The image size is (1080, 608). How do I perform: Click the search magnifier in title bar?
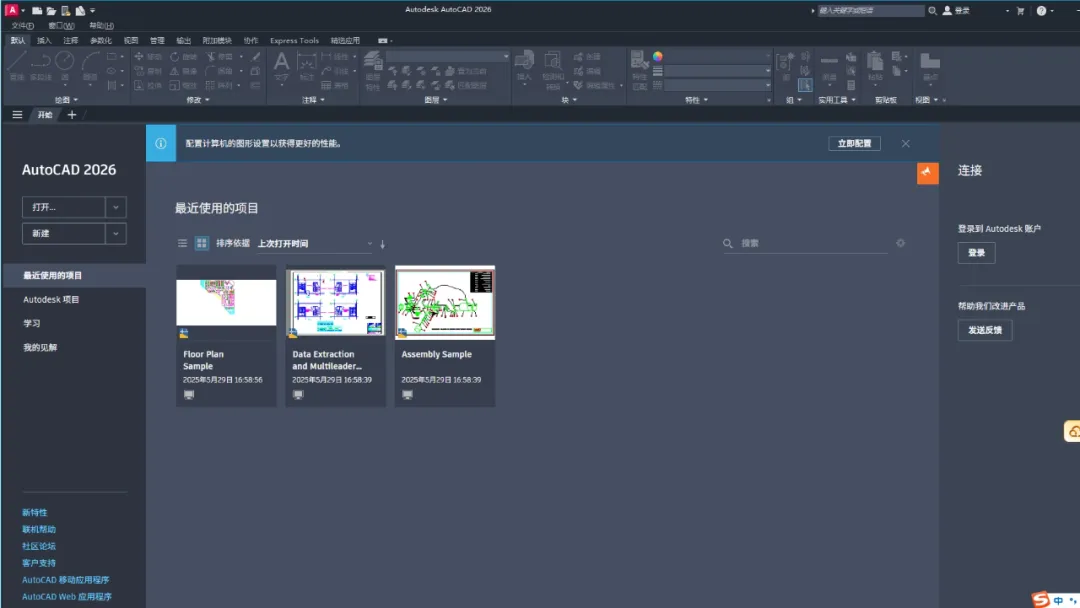[932, 10]
